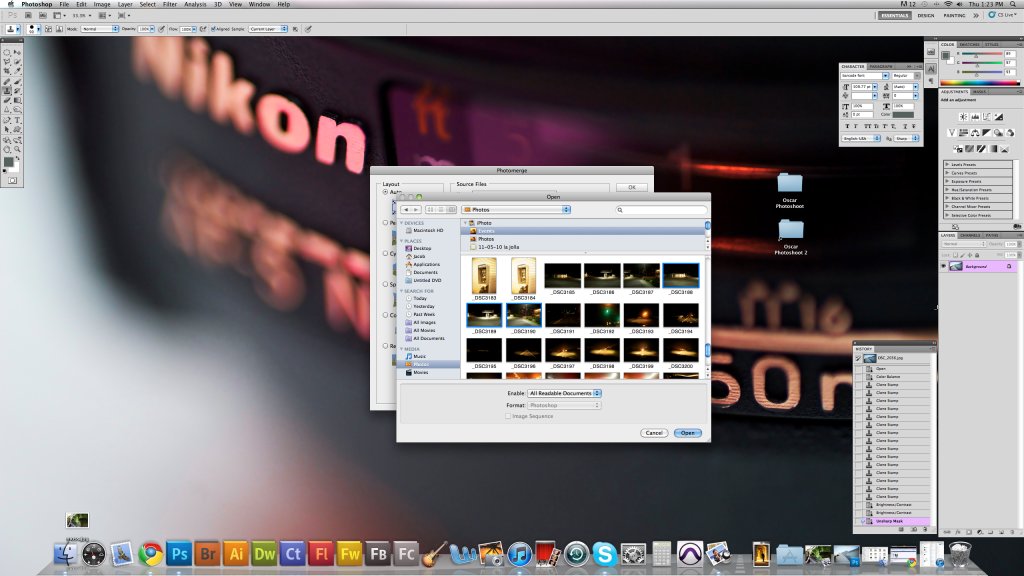Open the Image menu
This screenshot has height=576, width=1024.
pos(102,4)
